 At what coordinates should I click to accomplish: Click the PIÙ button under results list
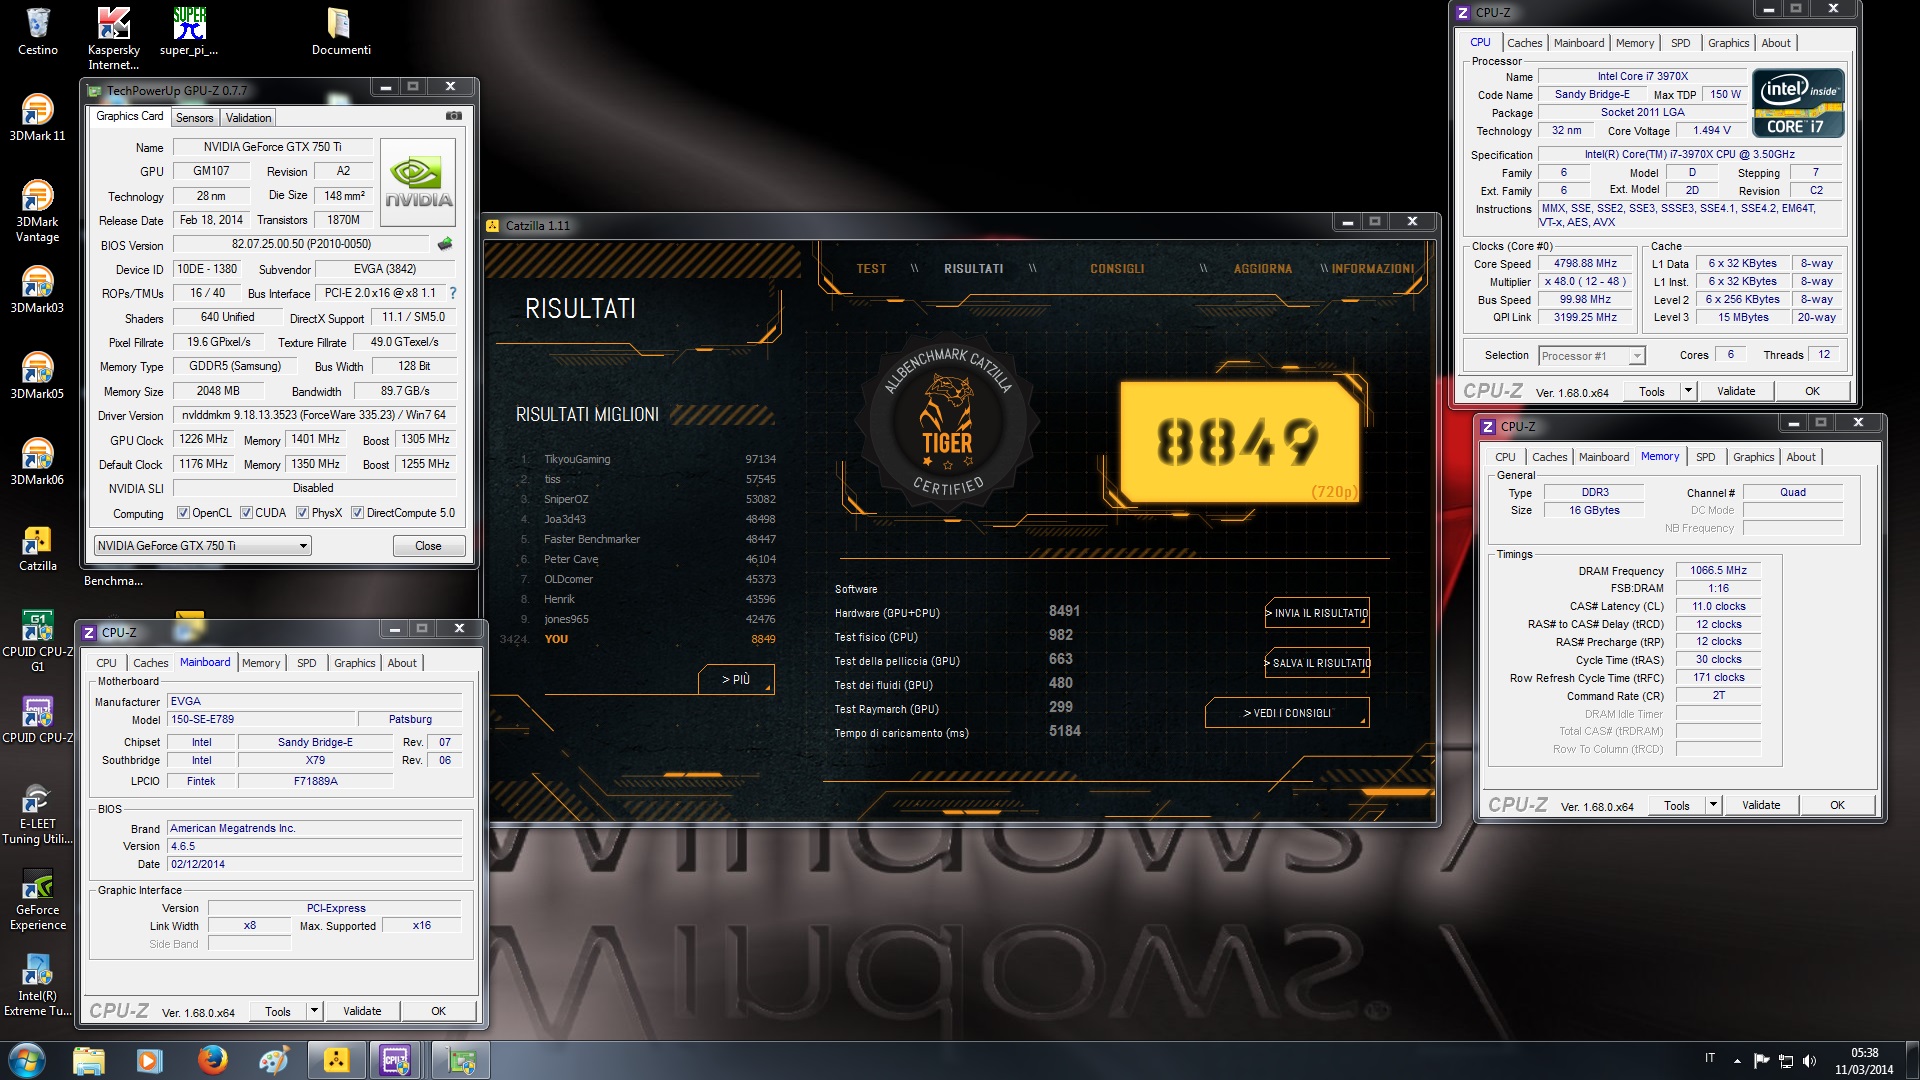(x=736, y=679)
